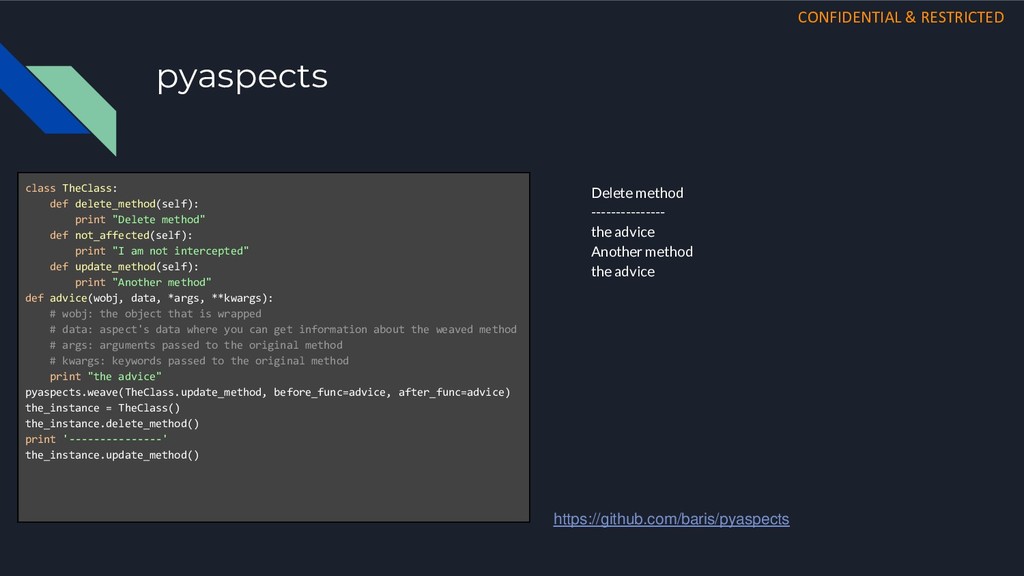Click the 'Delete method' output text
Screen dimensions: 1024x576
coord(637,193)
